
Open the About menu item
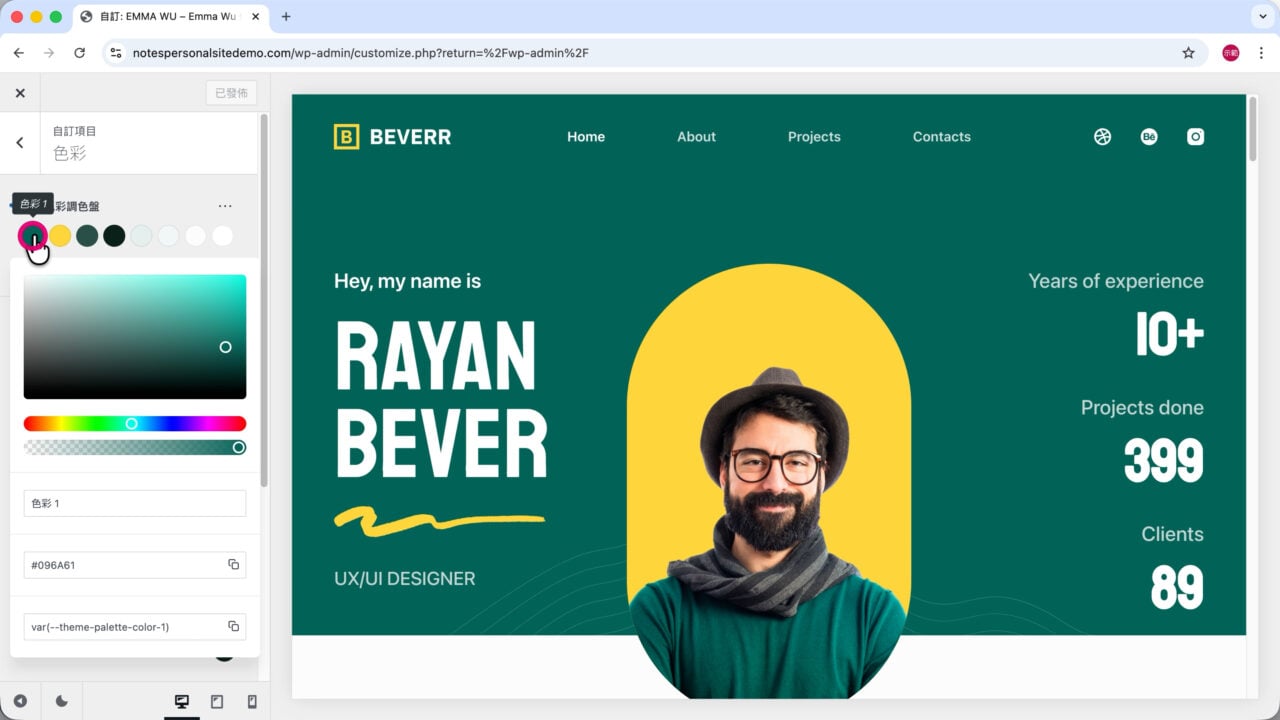pos(696,137)
